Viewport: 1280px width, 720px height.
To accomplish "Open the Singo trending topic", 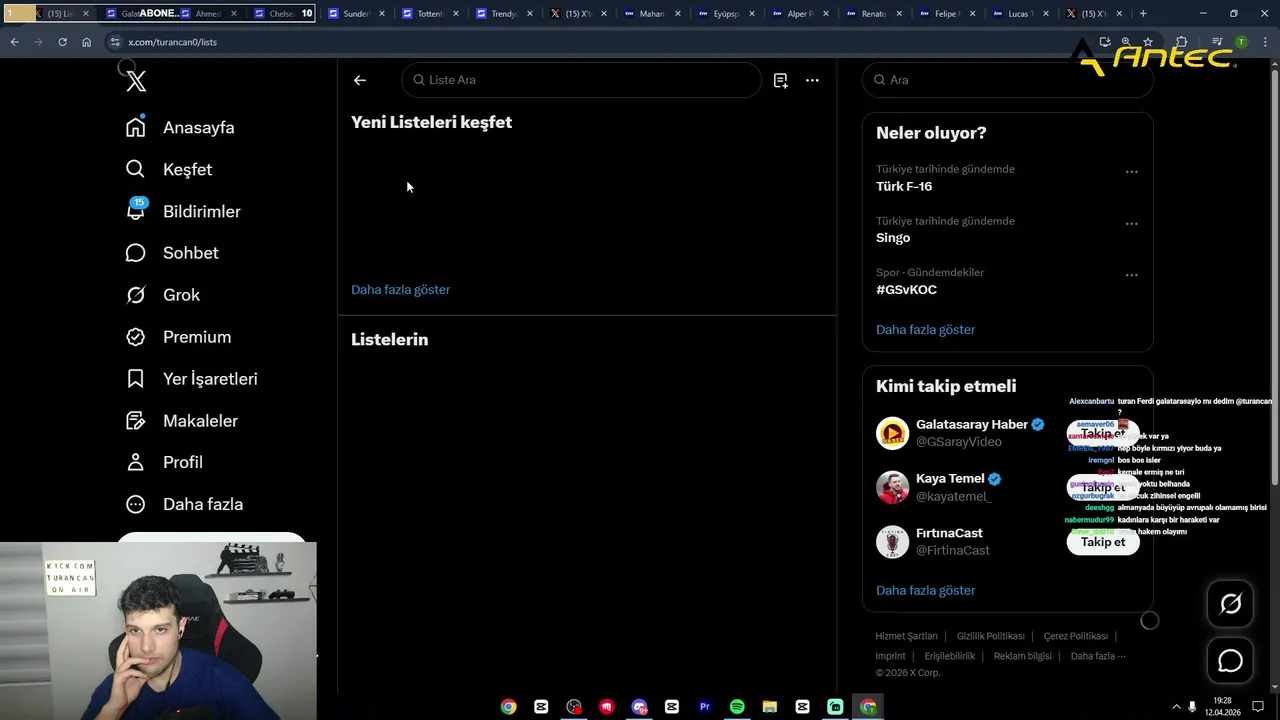I will pos(893,238).
